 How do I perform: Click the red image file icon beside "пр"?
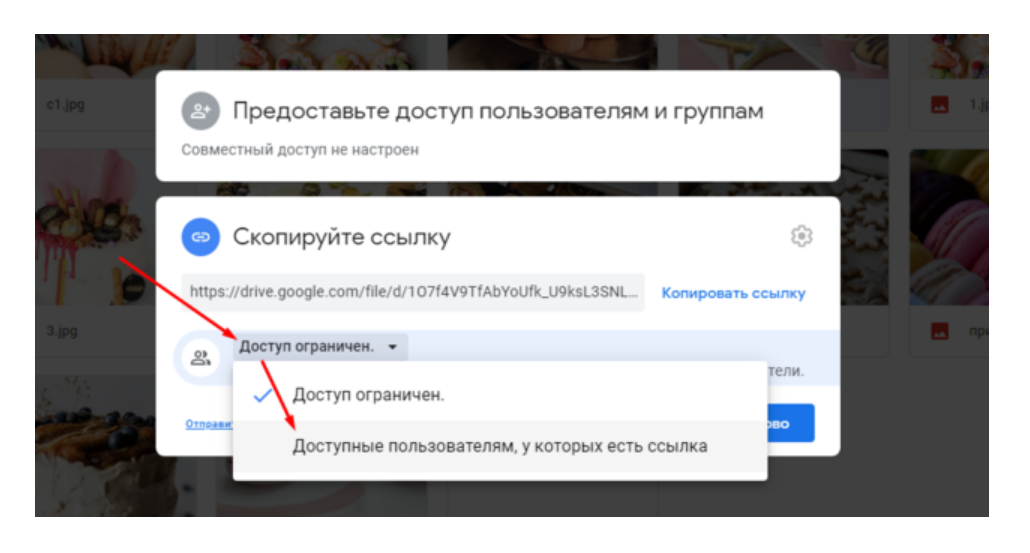click(939, 329)
